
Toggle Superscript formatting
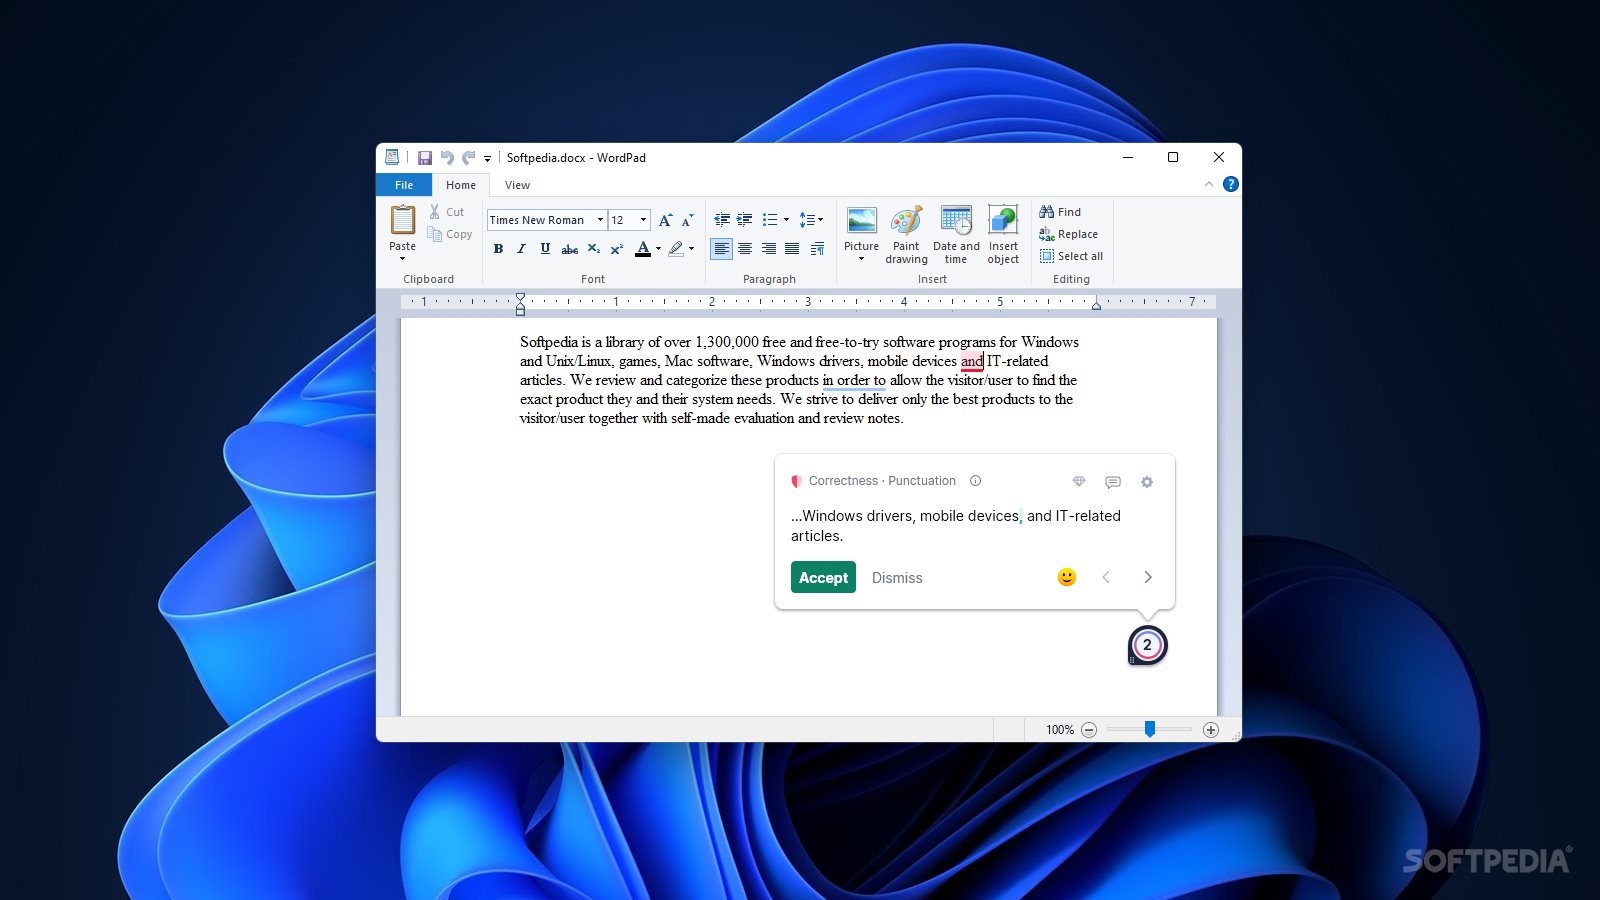pyautogui.click(x=617, y=249)
